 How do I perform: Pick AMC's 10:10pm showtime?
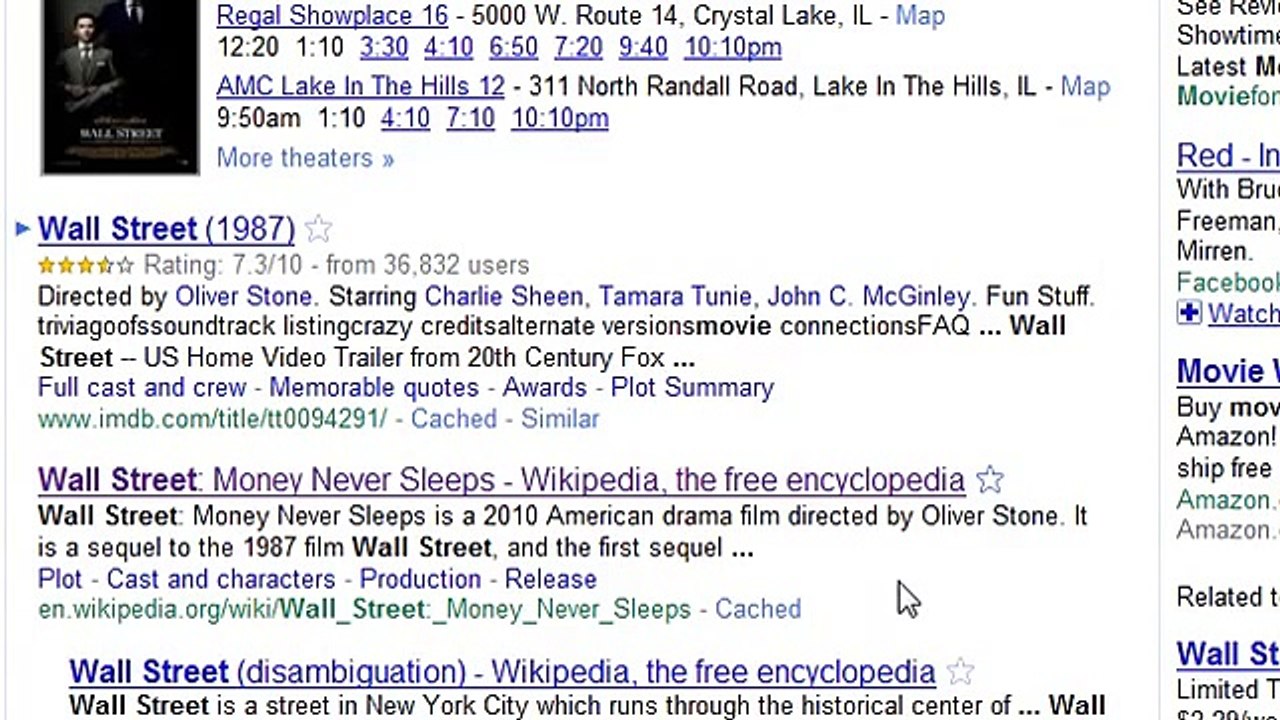point(560,118)
